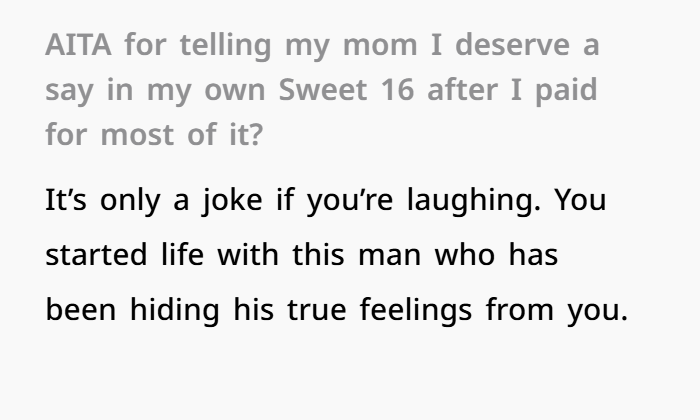700x420 pixels.
Task: Click the word "deserve" in the title
Action: [512, 45]
